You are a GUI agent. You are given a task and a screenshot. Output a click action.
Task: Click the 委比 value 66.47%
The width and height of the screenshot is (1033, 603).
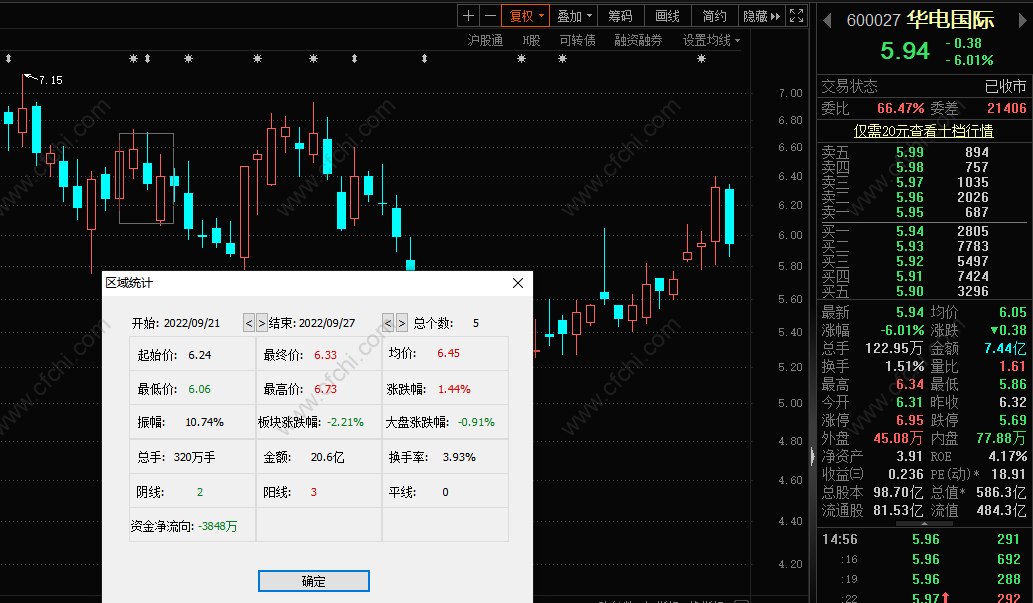point(900,108)
